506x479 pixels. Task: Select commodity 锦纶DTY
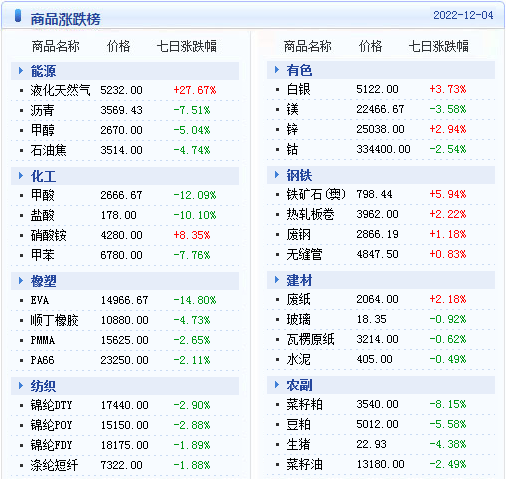(x=51, y=405)
